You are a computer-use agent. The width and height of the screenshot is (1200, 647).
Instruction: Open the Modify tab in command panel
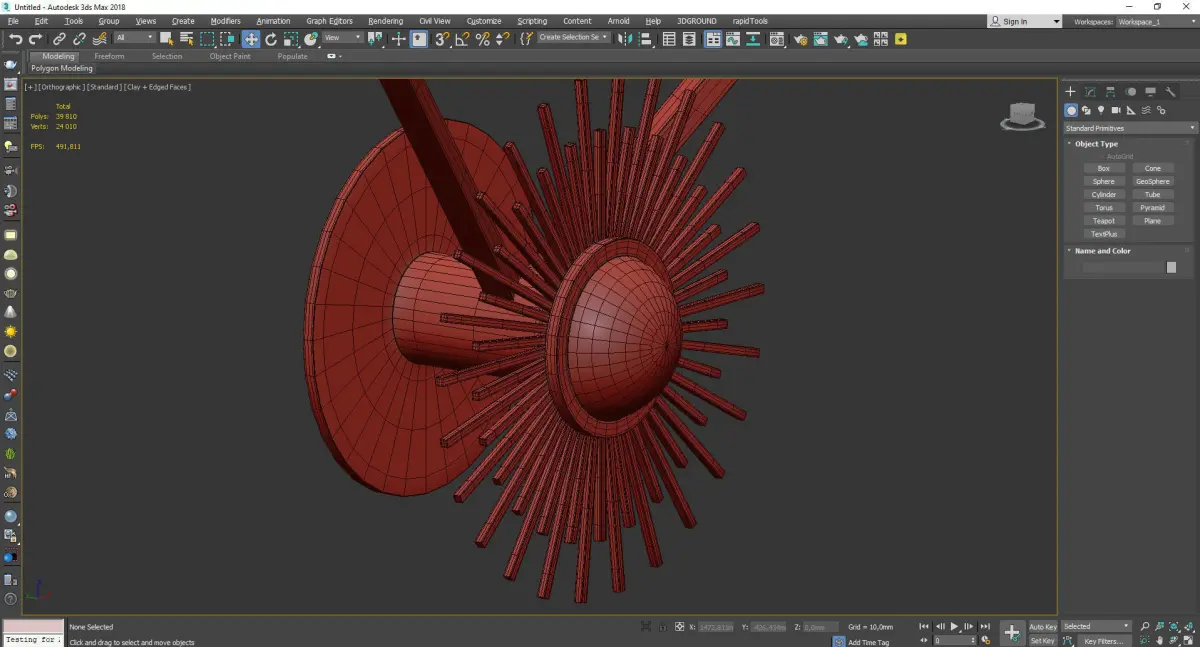1090,92
